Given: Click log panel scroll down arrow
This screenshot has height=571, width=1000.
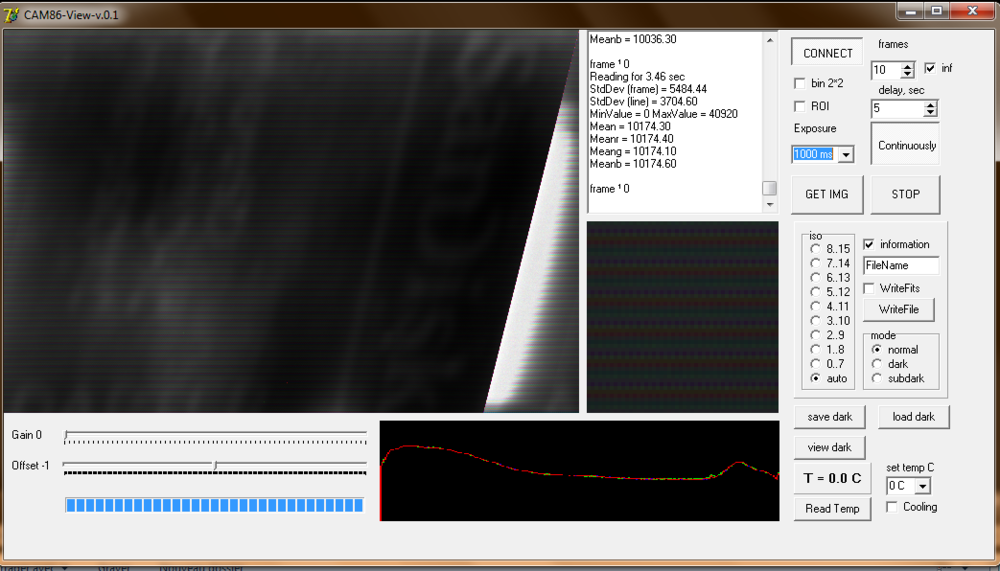Looking at the screenshot, I should 770,205.
